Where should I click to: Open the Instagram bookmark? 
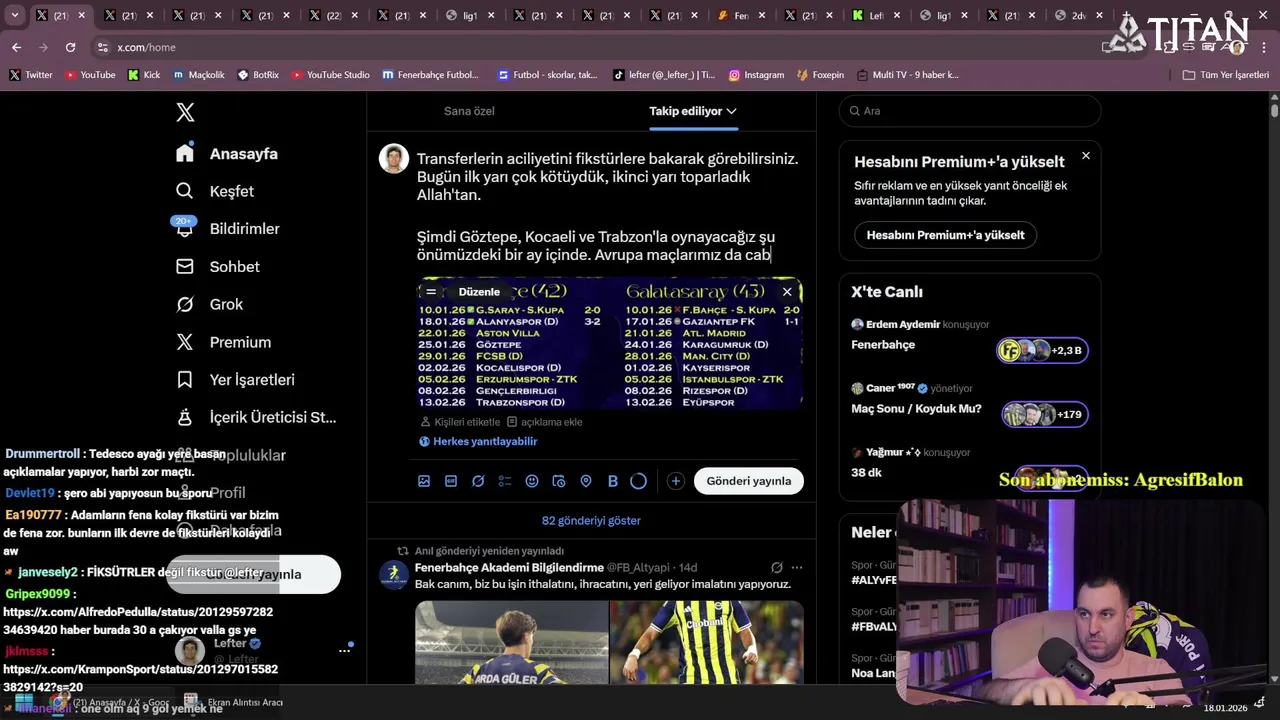[x=756, y=75]
